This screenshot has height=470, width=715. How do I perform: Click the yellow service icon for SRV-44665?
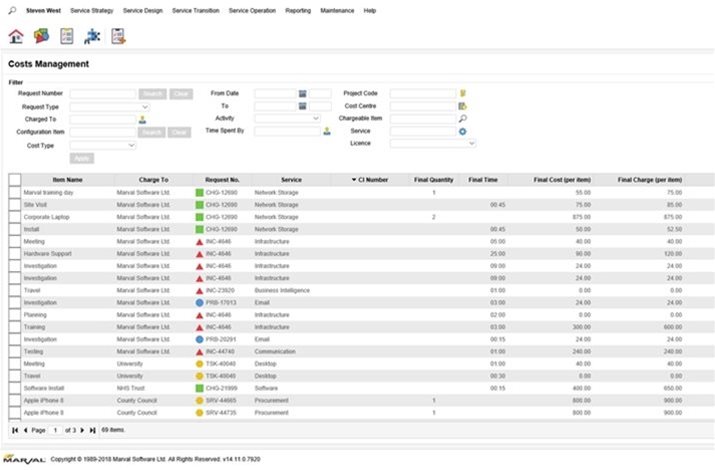tap(199, 400)
